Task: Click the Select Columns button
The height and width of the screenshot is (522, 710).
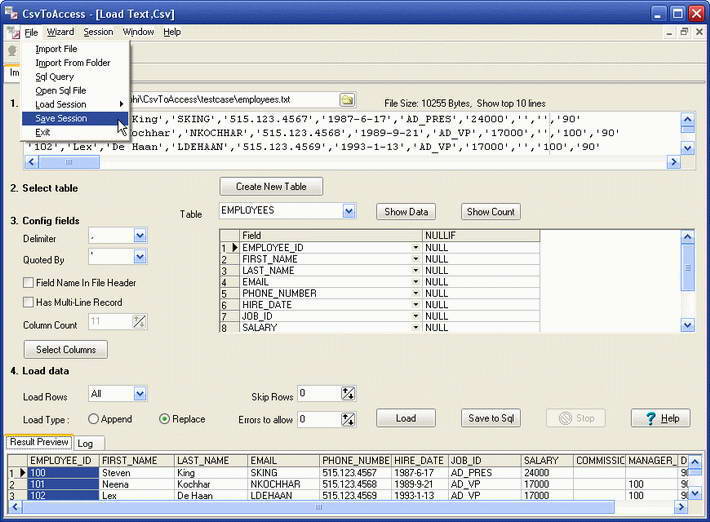Action: coord(66,350)
